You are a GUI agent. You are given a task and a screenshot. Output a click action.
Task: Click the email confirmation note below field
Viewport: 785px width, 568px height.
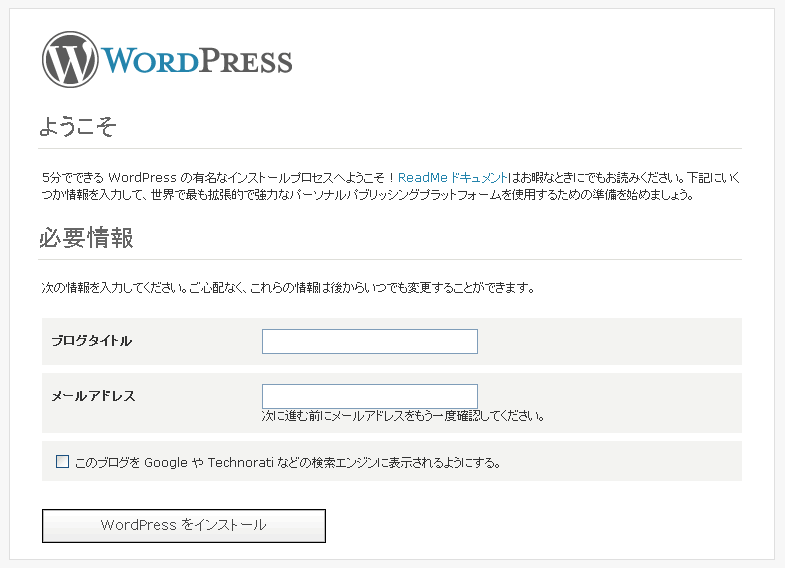(x=403, y=416)
